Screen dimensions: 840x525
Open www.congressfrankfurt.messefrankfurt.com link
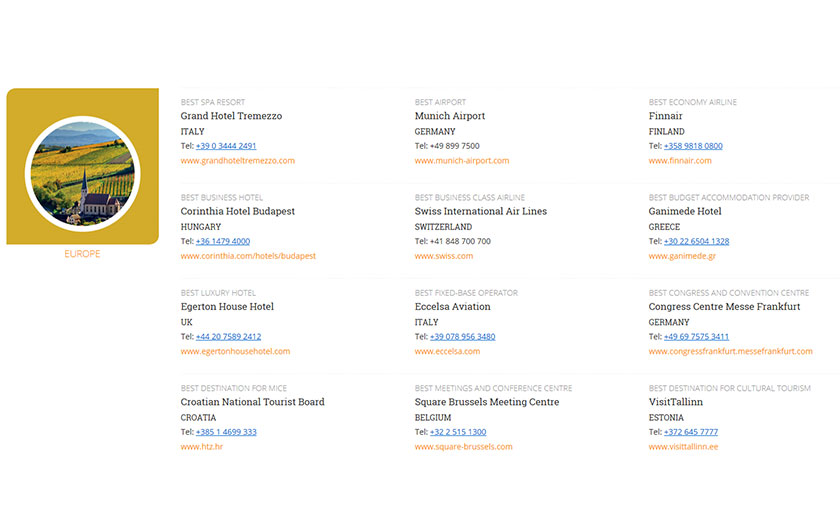[x=731, y=351]
